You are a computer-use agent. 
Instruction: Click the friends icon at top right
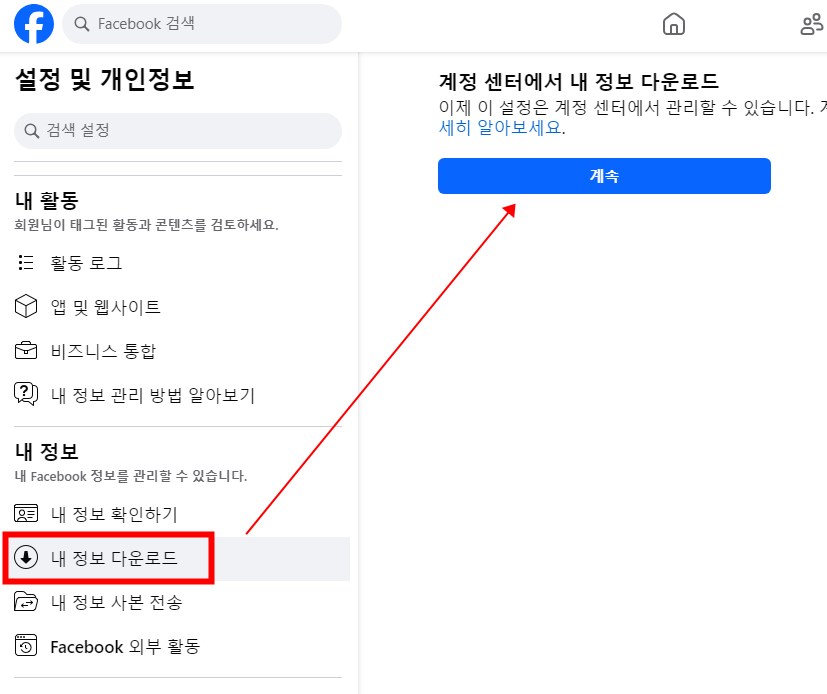(x=811, y=24)
